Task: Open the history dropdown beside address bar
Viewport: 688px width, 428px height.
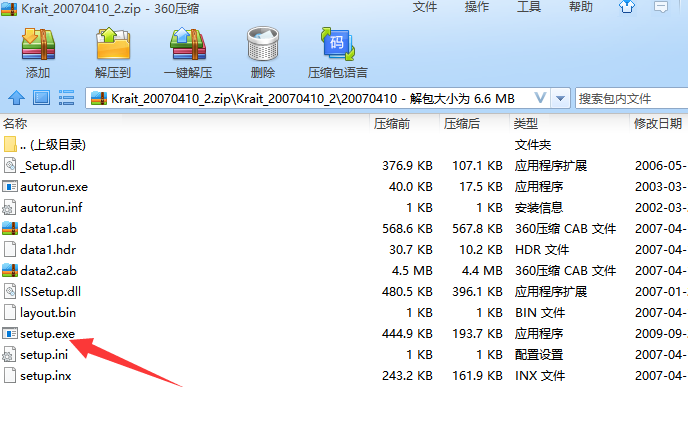Action: (560, 98)
